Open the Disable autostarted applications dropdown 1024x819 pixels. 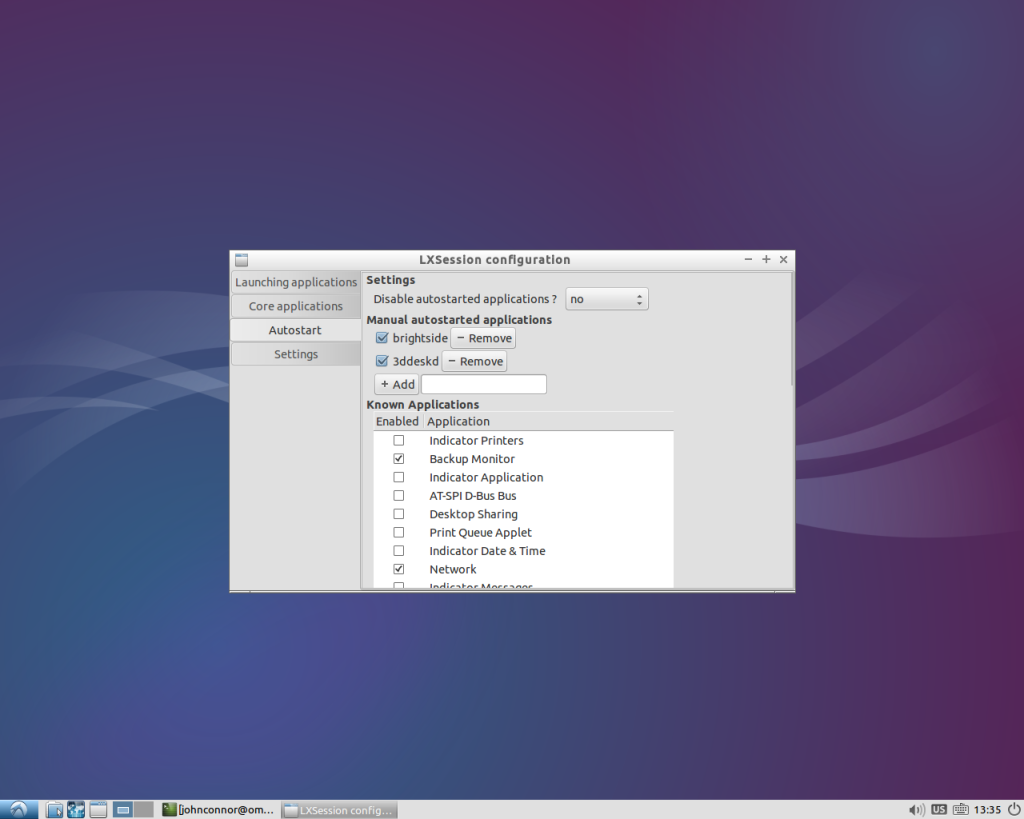coord(607,299)
